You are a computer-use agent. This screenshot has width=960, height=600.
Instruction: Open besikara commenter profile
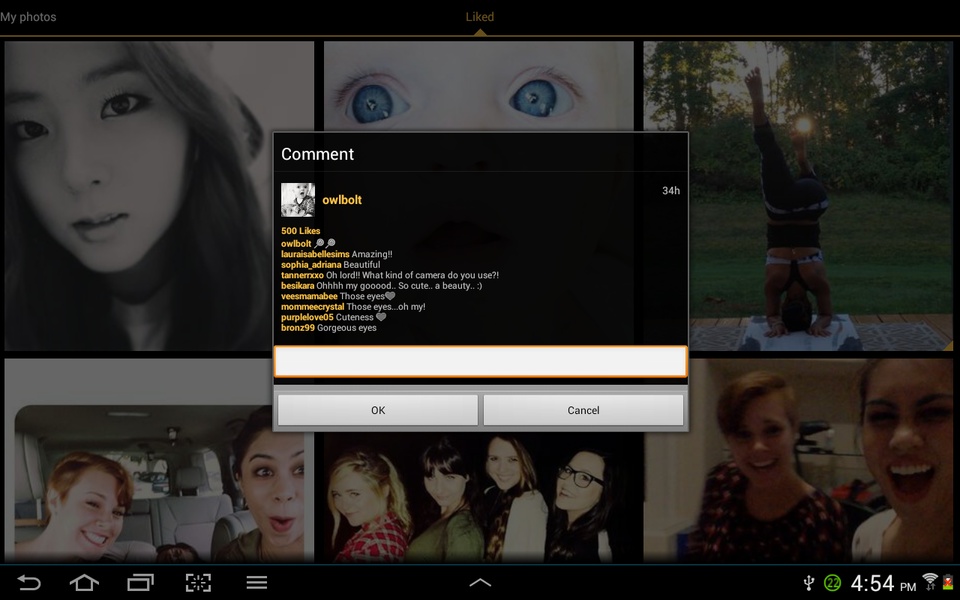point(298,285)
